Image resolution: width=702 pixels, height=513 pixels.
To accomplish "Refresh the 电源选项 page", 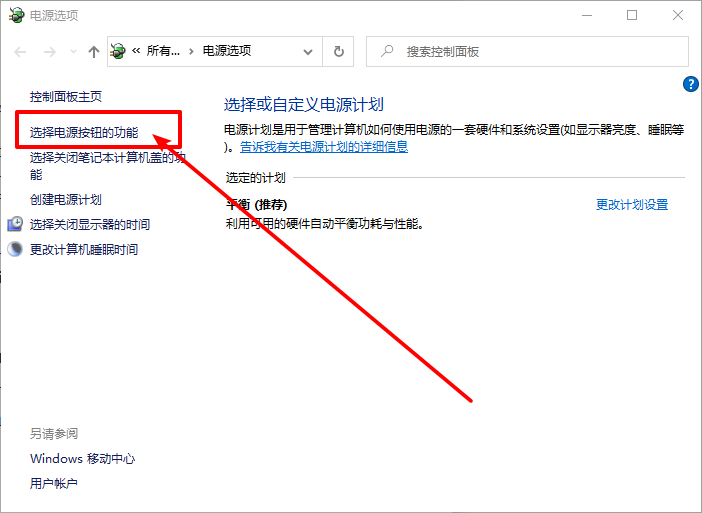I will point(339,51).
